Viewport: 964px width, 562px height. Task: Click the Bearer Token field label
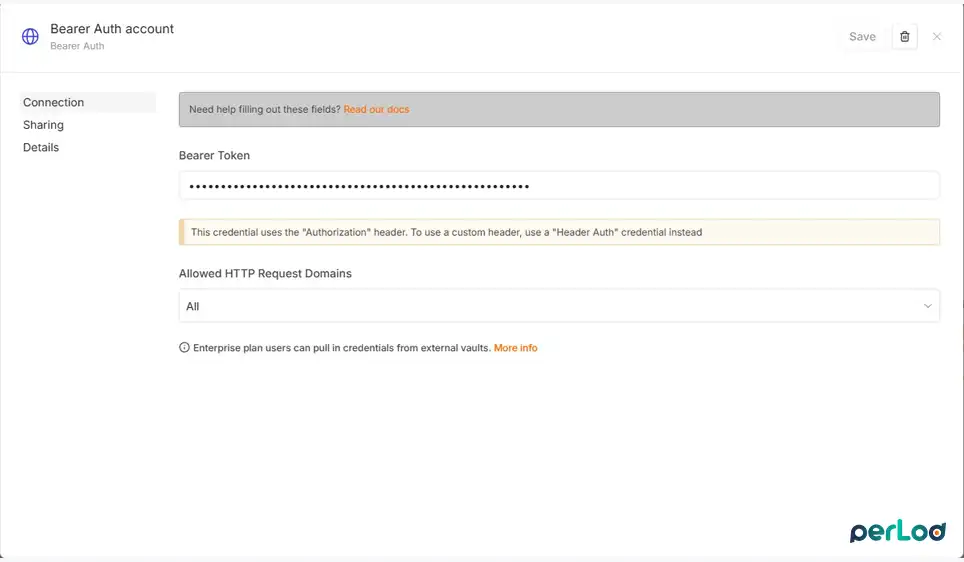[x=215, y=156]
